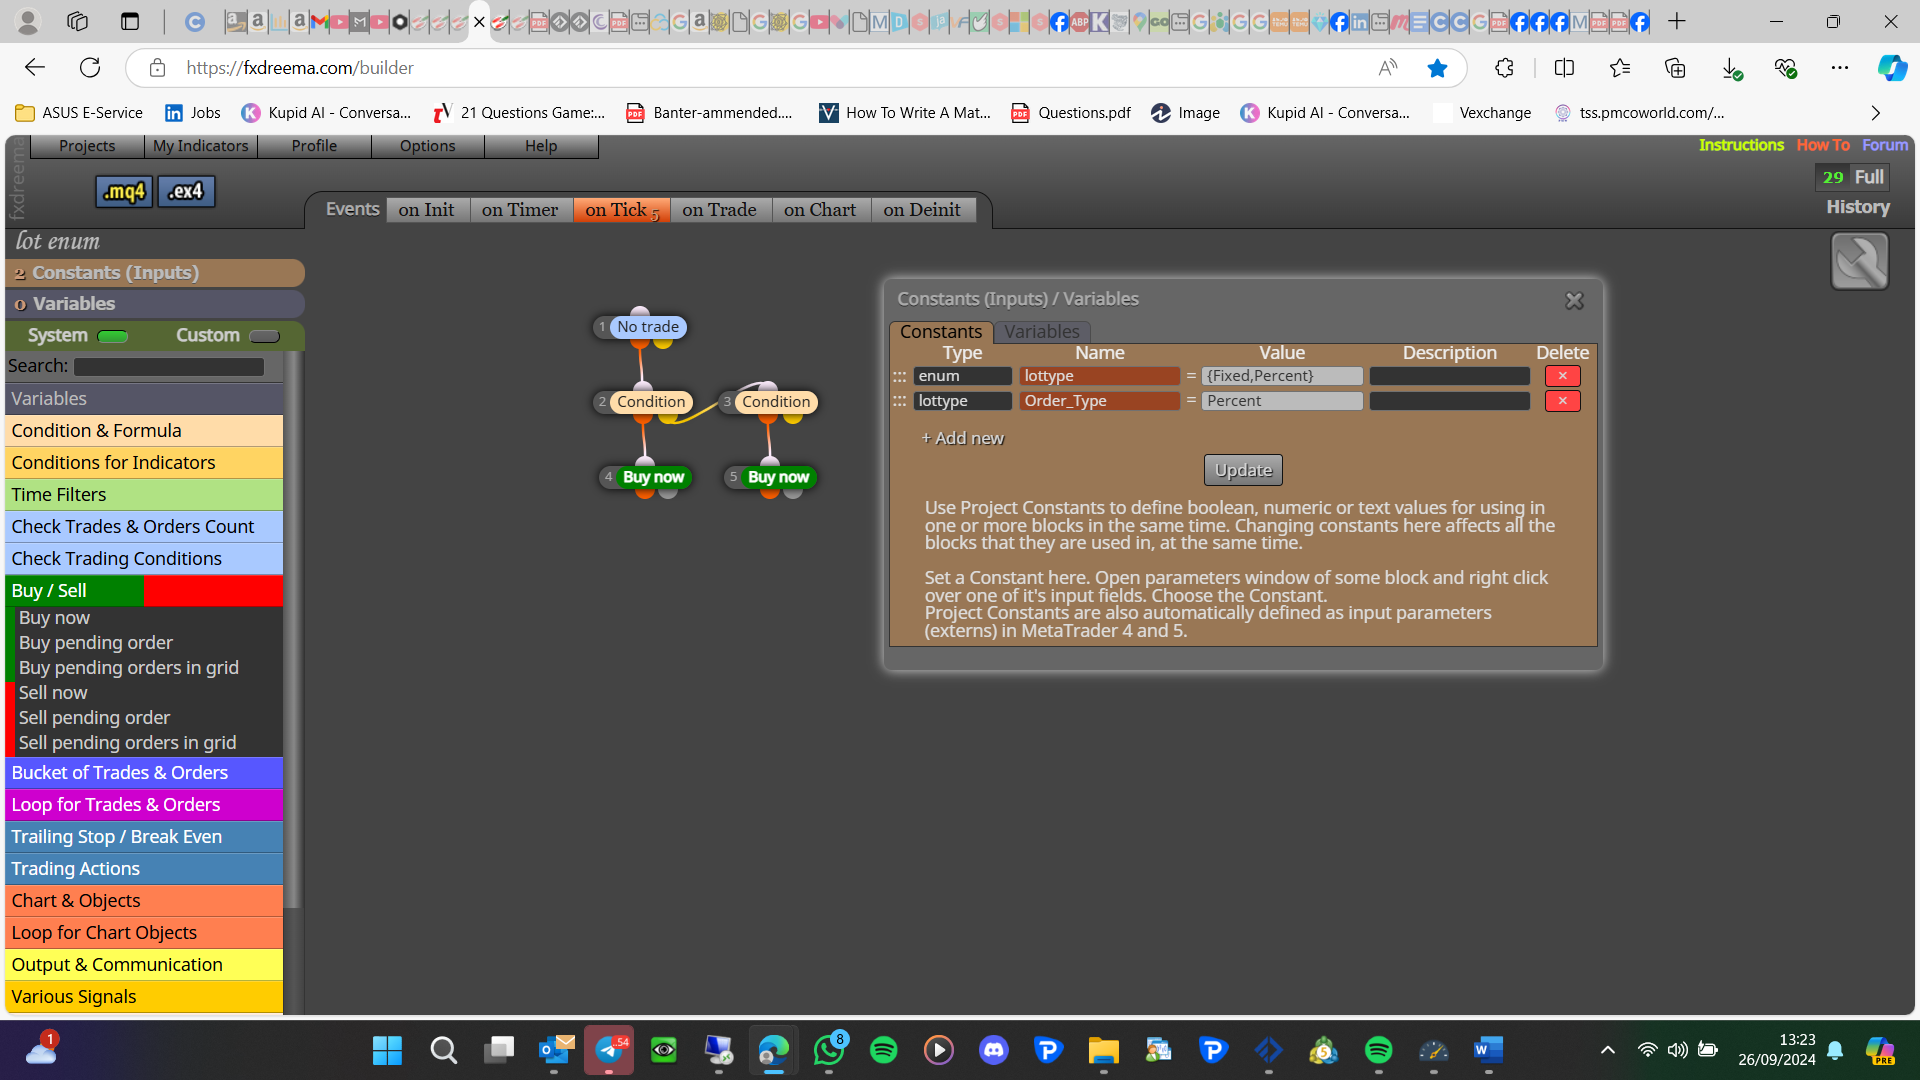Close the Constants (Inputs) / Variables dialog
Image resolution: width=1920 pixels, height=1080 pixels.
[x=1574, y=300]
